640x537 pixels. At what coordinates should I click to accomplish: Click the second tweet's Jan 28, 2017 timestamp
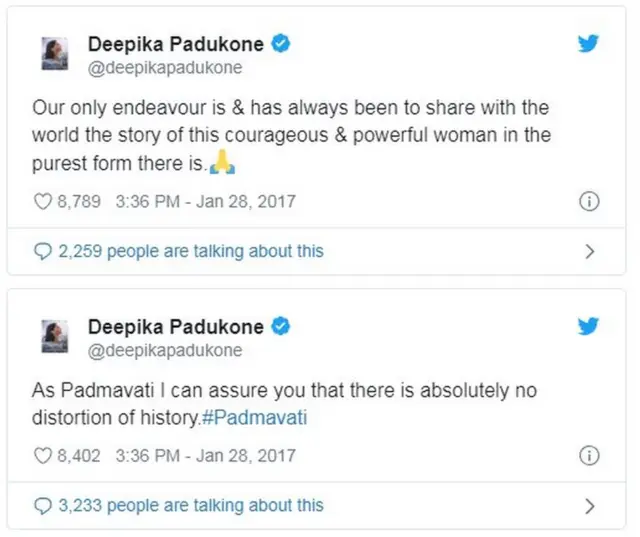coord(250,455)
